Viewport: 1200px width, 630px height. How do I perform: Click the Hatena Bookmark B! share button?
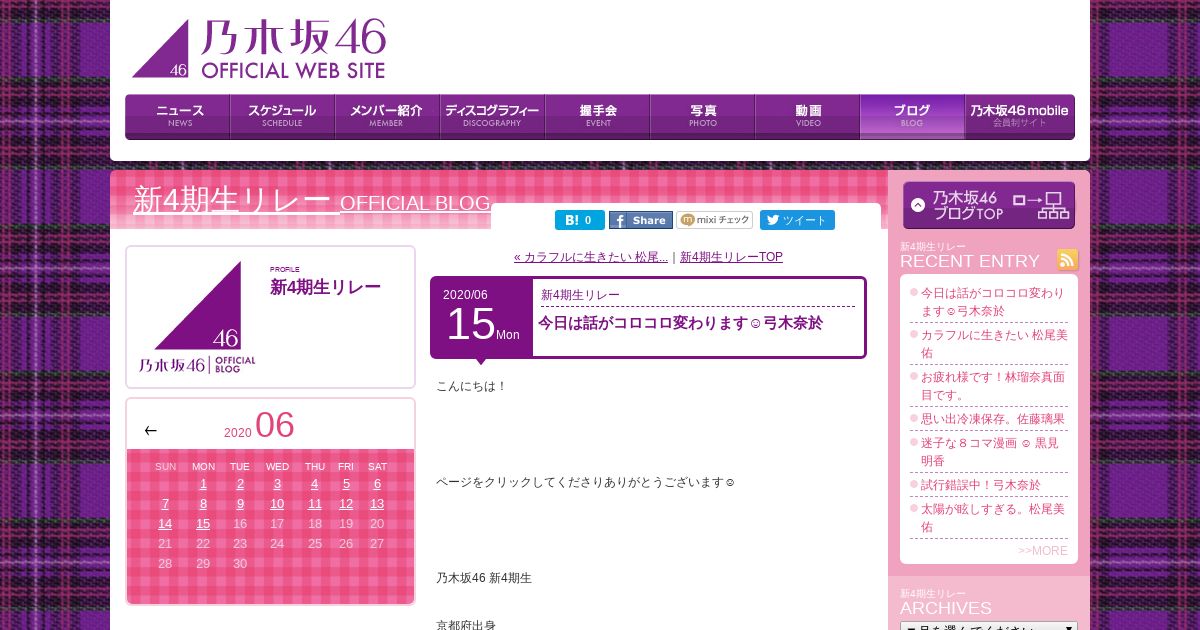[x=580, y=220]
